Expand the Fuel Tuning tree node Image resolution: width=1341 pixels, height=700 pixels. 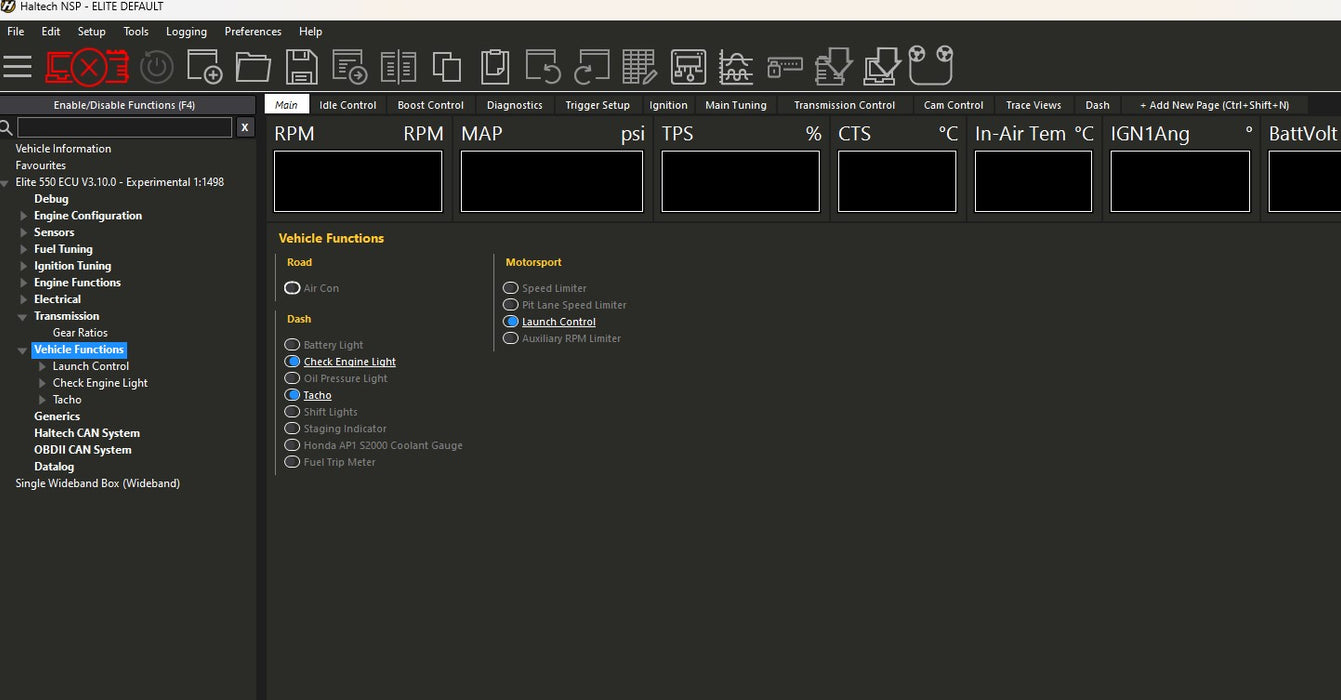coord(24,249)
